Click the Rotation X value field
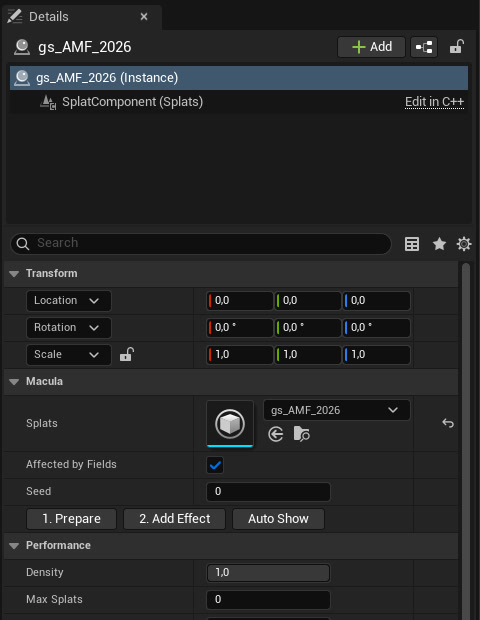This screenshot has width=480, height=620. click(240, 328)
